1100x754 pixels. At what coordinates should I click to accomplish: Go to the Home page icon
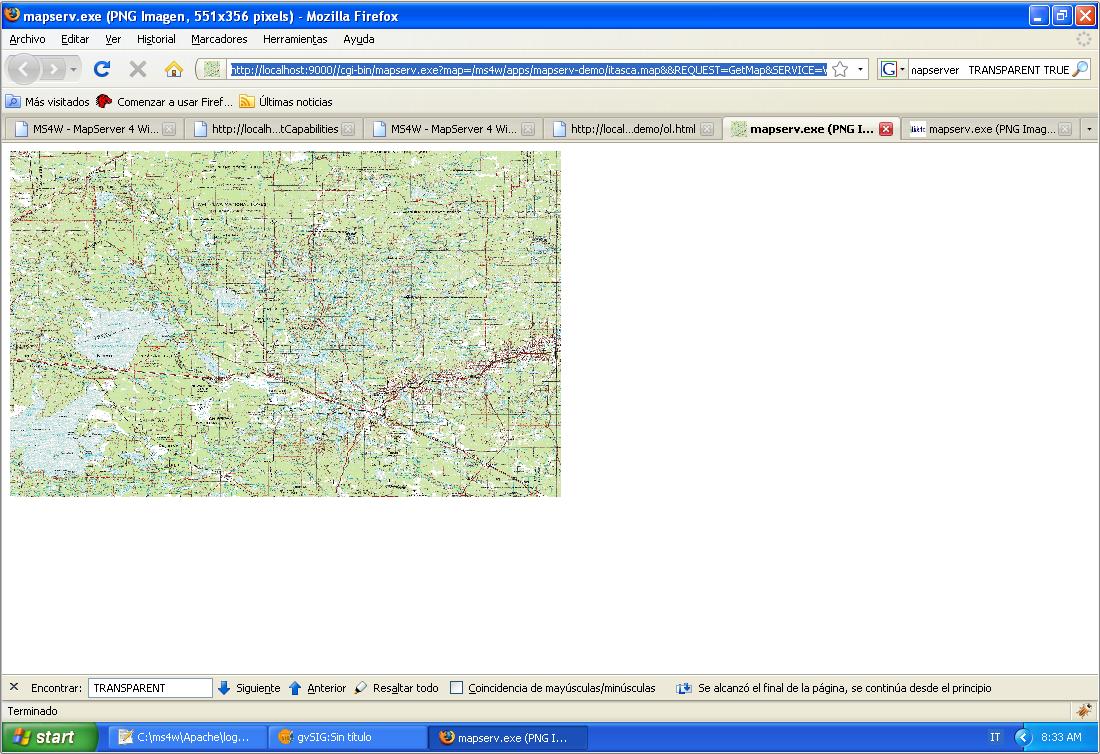pos(173,69)
